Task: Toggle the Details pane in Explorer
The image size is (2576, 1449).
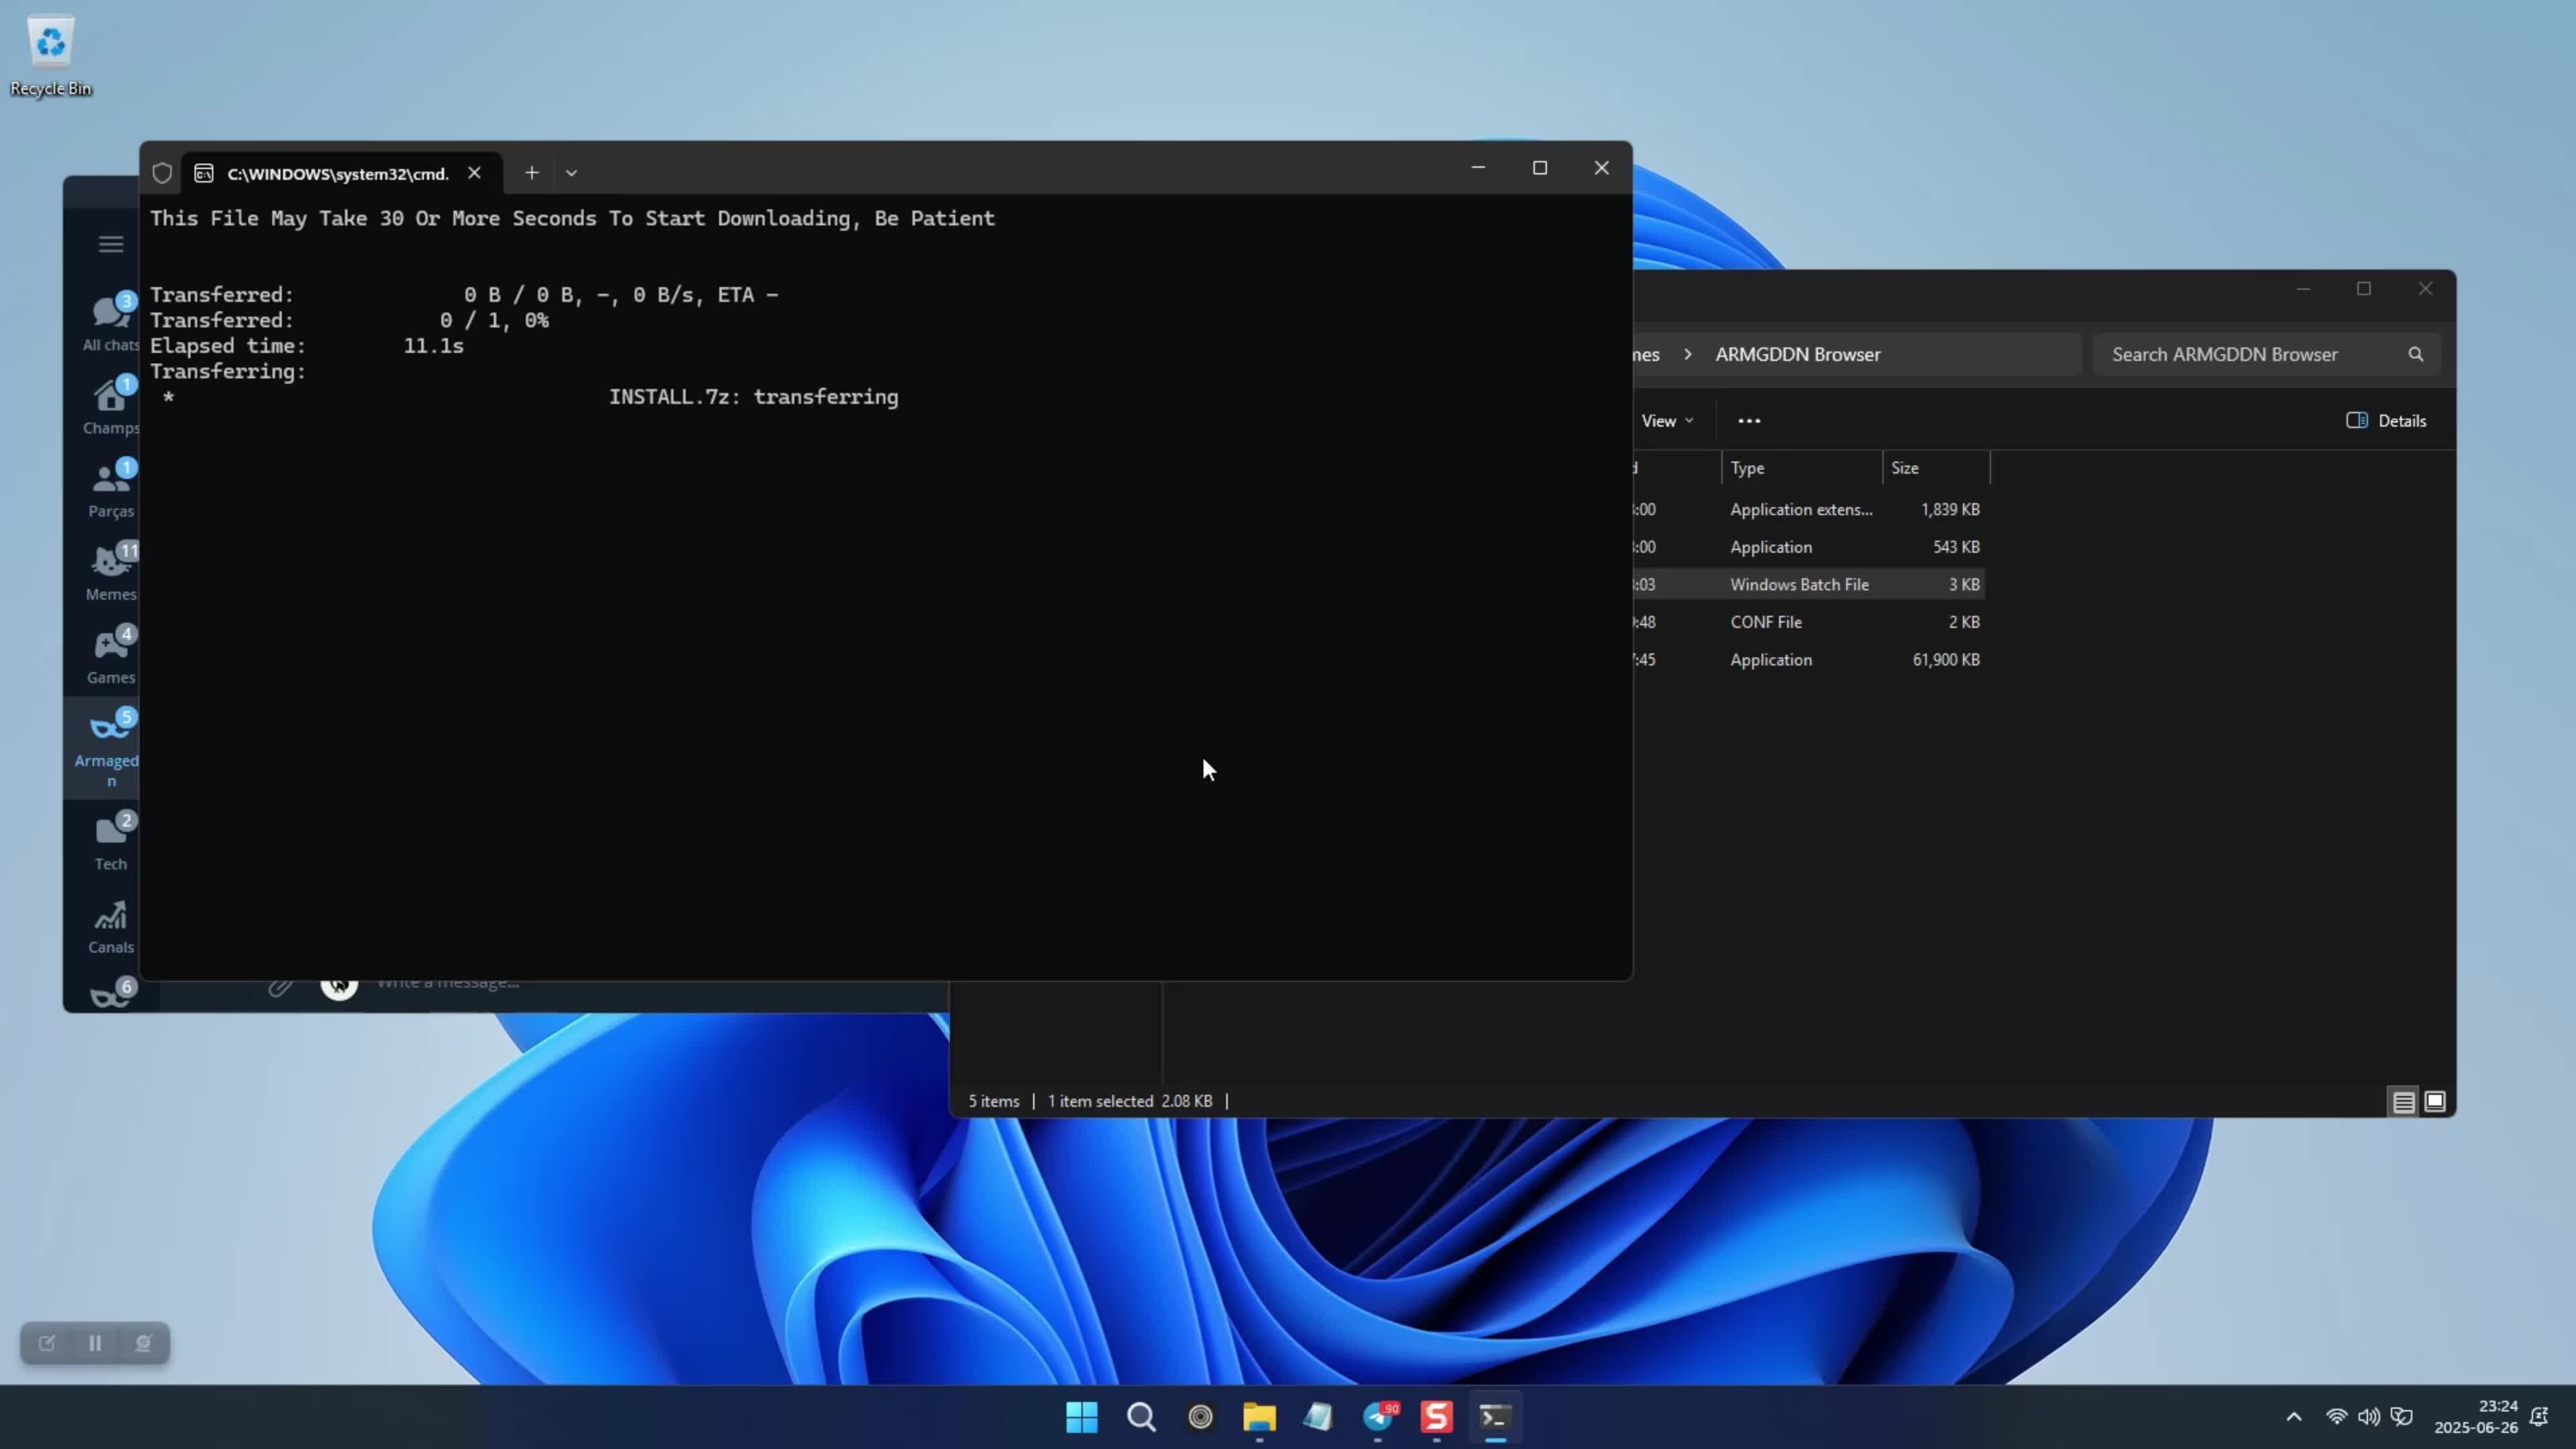Action: [x=2386, y=421]
